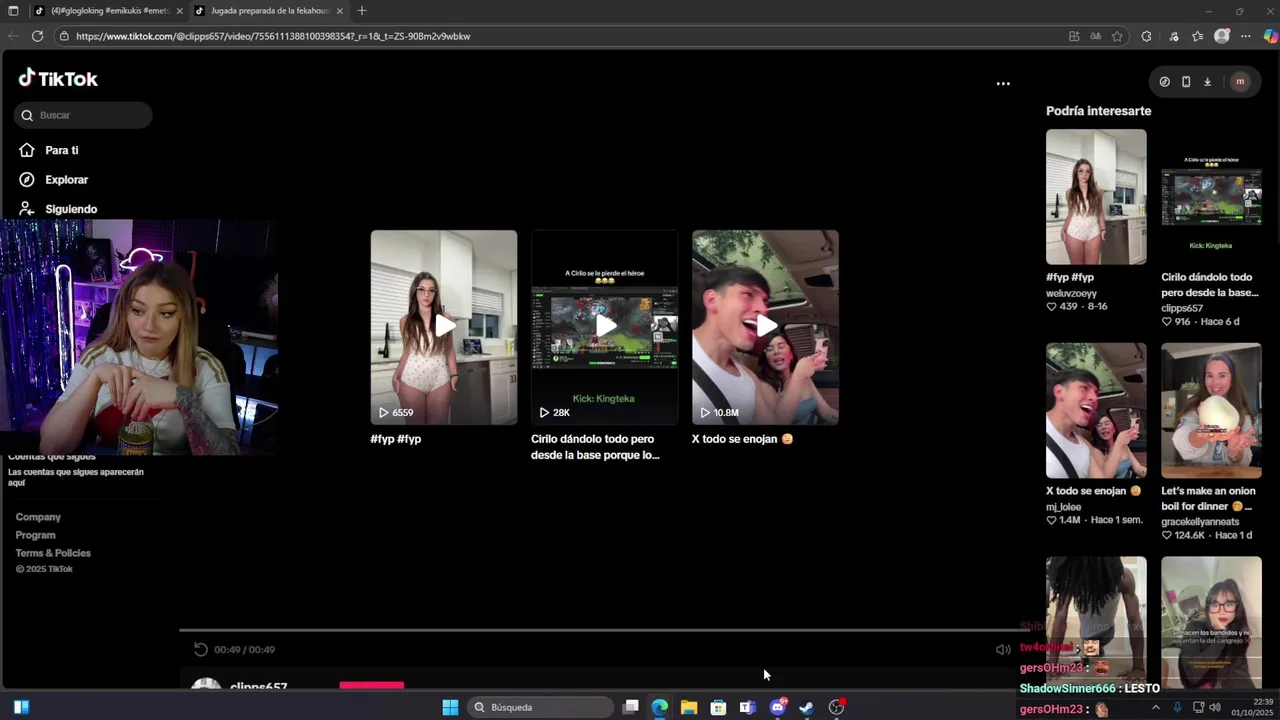Open sidebar thumbnail with 916 likes

pos(1211,197)
